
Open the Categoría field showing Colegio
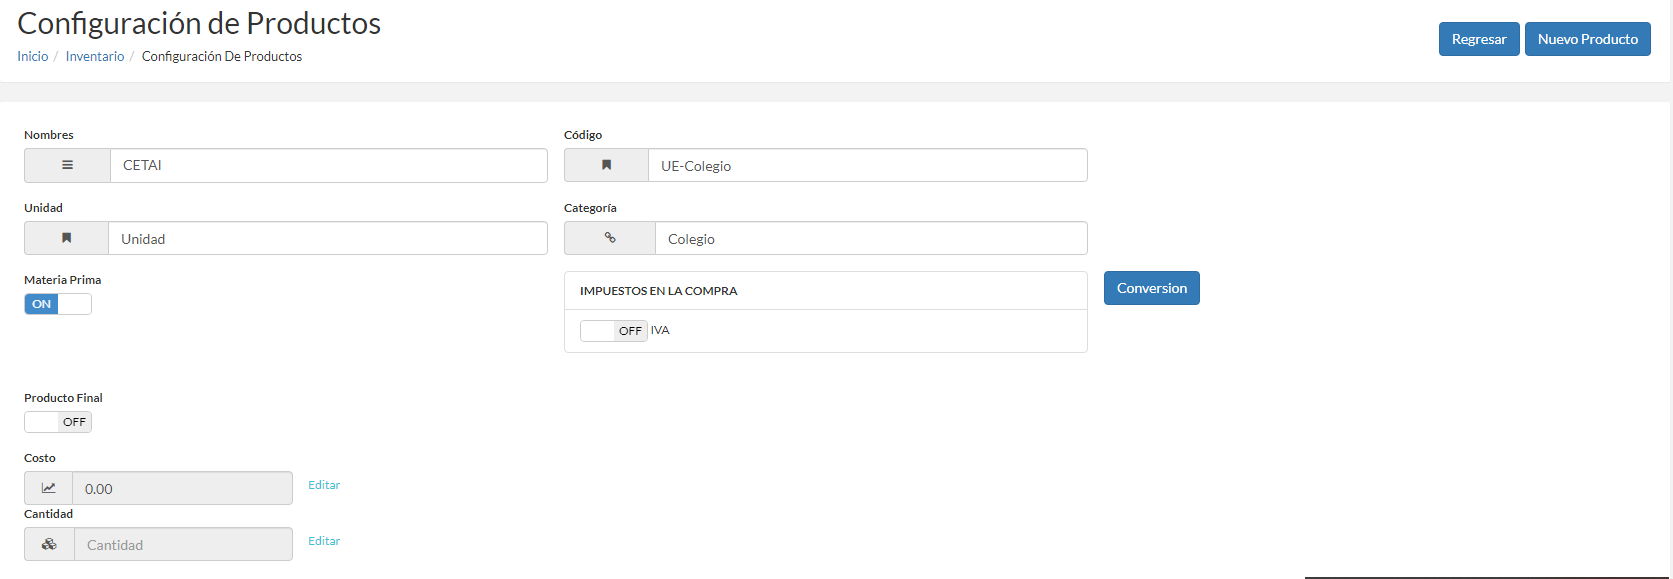[871, 238]
